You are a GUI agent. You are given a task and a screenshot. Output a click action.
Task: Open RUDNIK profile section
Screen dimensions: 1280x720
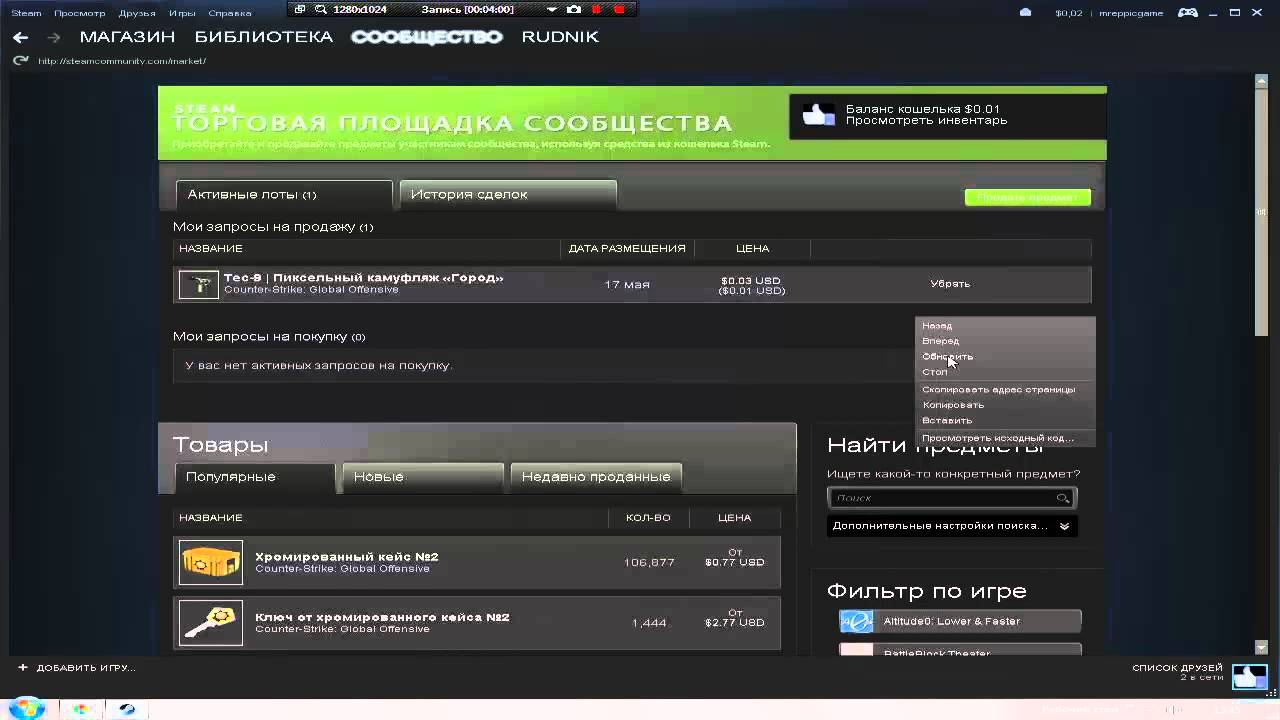560,37
